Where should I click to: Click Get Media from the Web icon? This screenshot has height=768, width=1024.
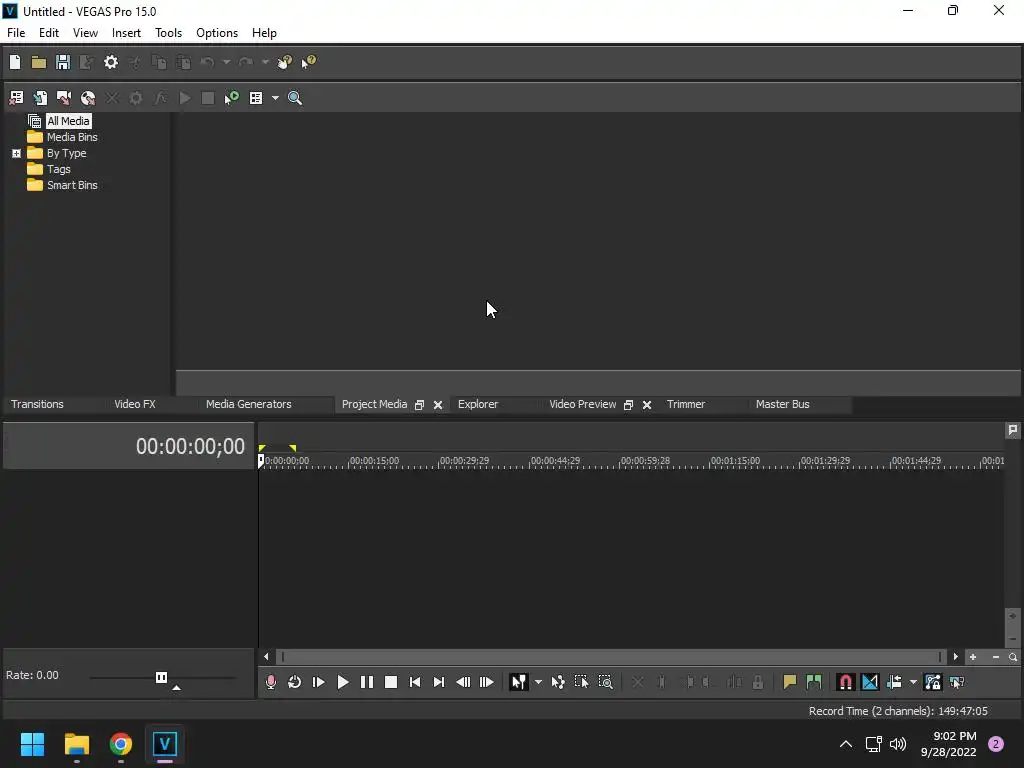[88, 98]
